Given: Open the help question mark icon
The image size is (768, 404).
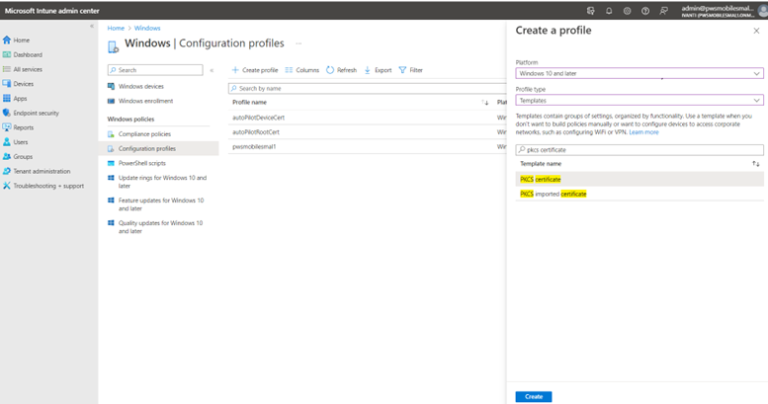Looking at the screenshot, I should click(645, 11).
